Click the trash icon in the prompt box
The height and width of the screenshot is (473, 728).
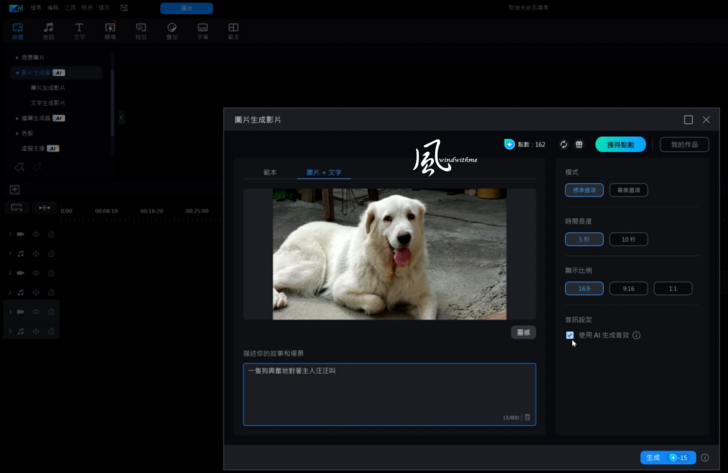click(x=528, y=417)
